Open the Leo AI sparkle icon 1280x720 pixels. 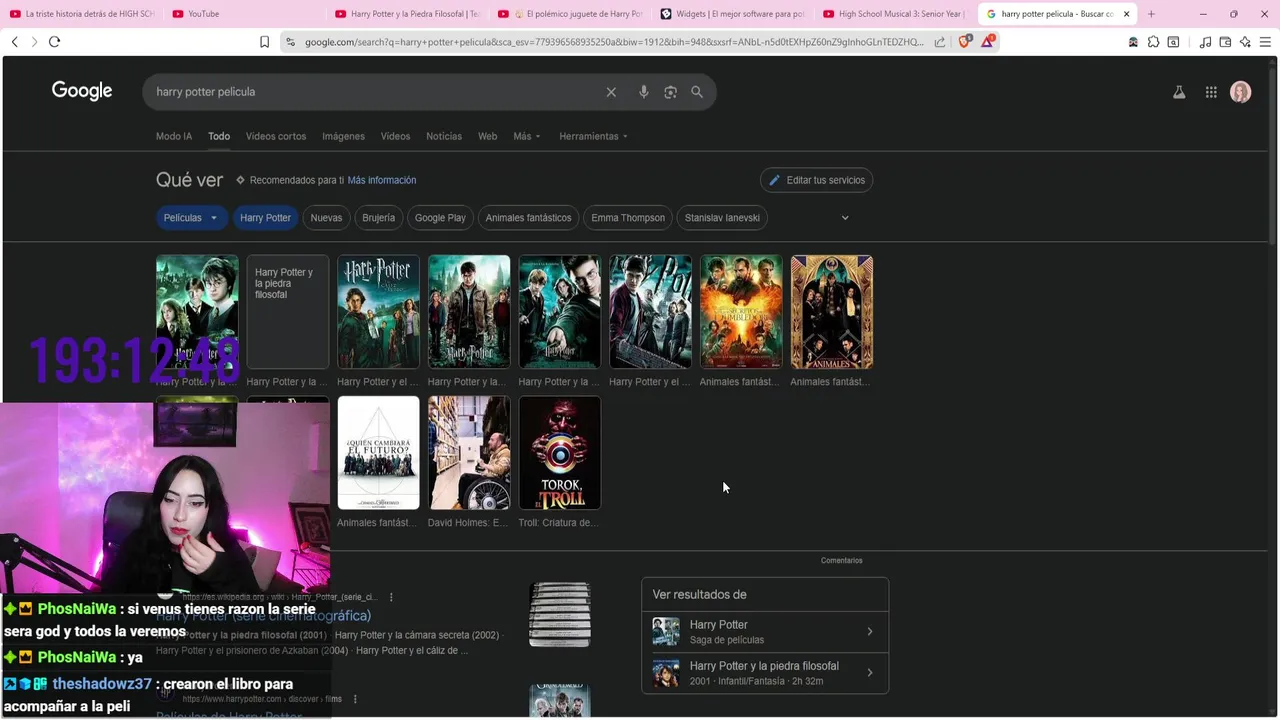pos(1245,42)
